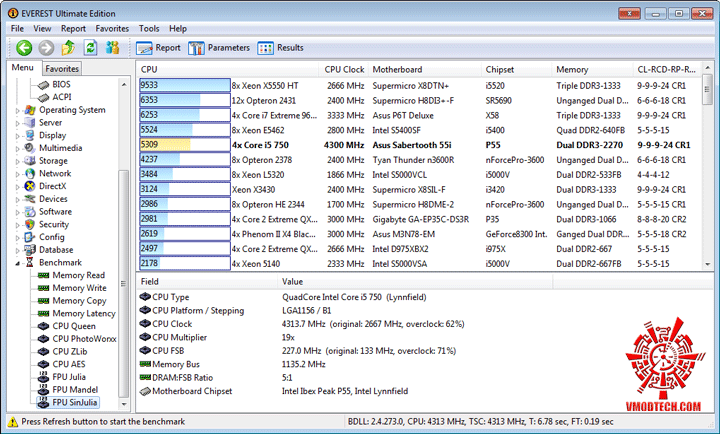Select the Memory Latency benchmark
The height and width of the screenshot is (434, 720).
[x=84, y=314]
